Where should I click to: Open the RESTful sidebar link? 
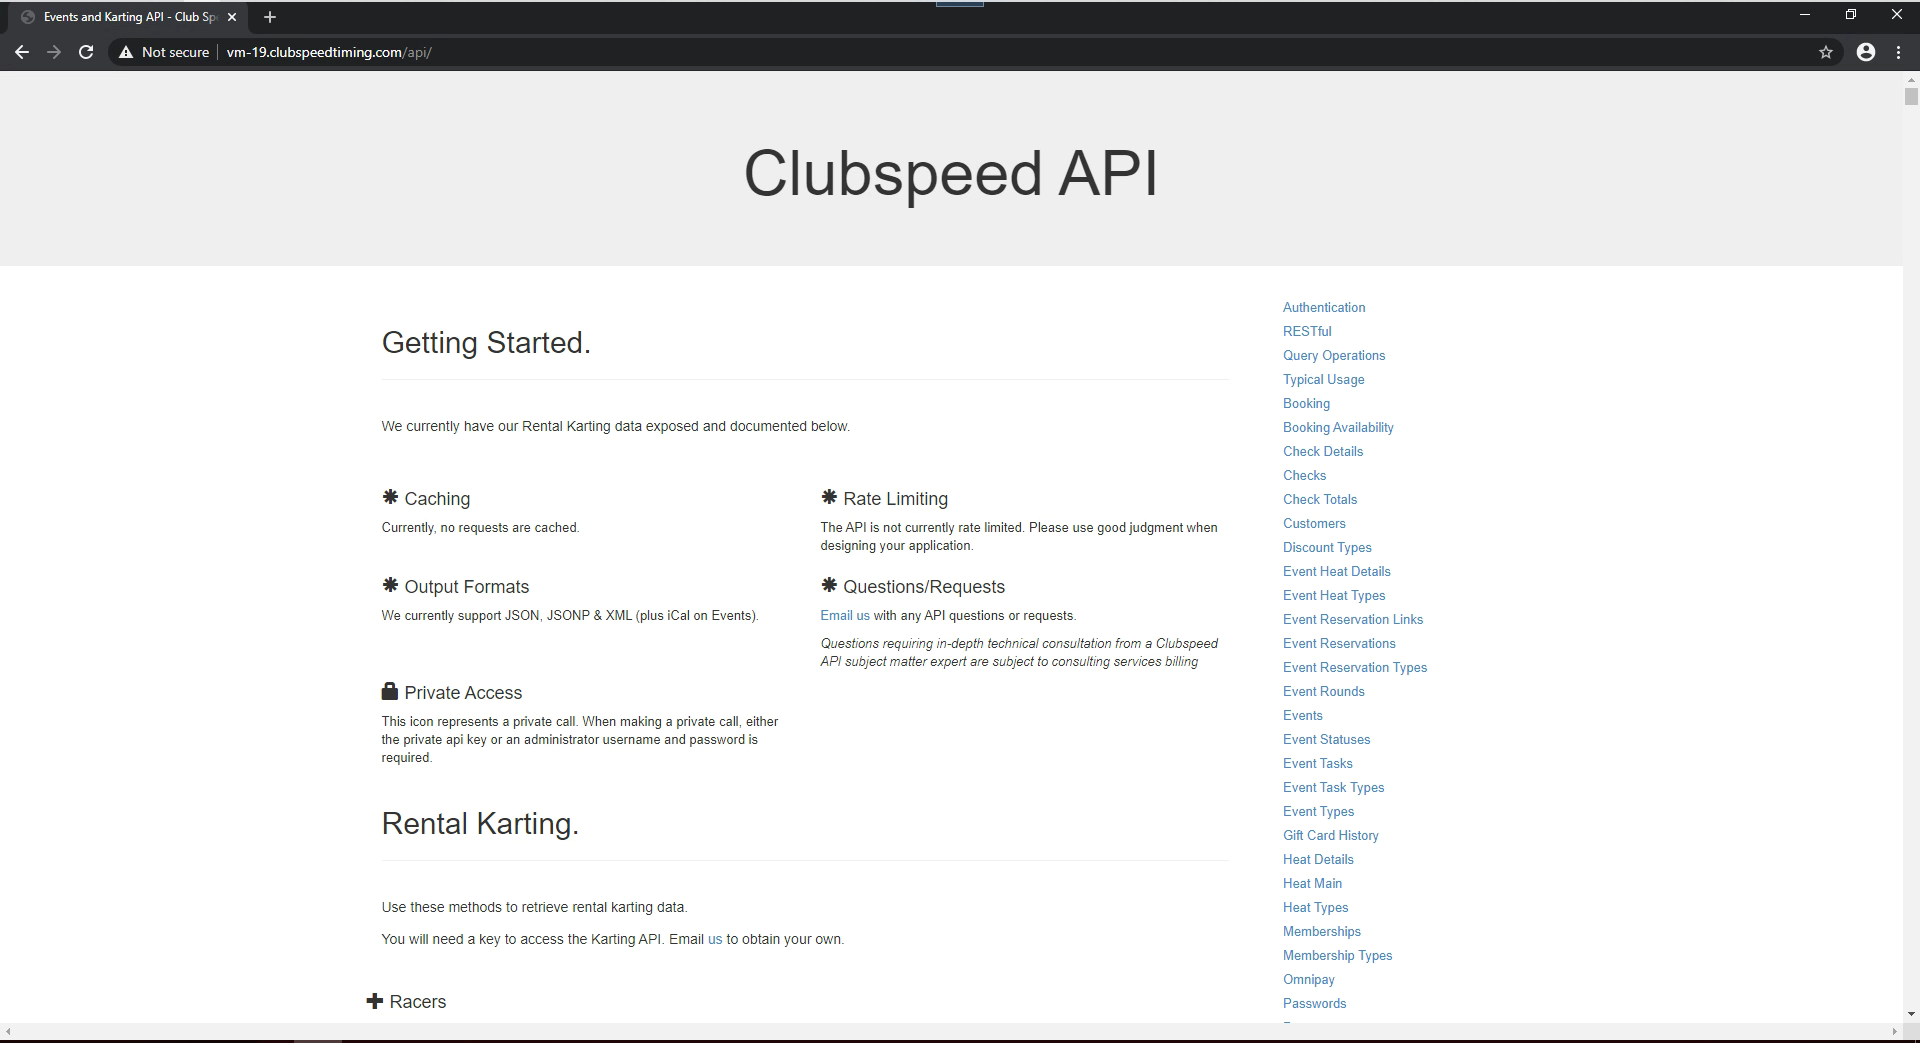1307,332
